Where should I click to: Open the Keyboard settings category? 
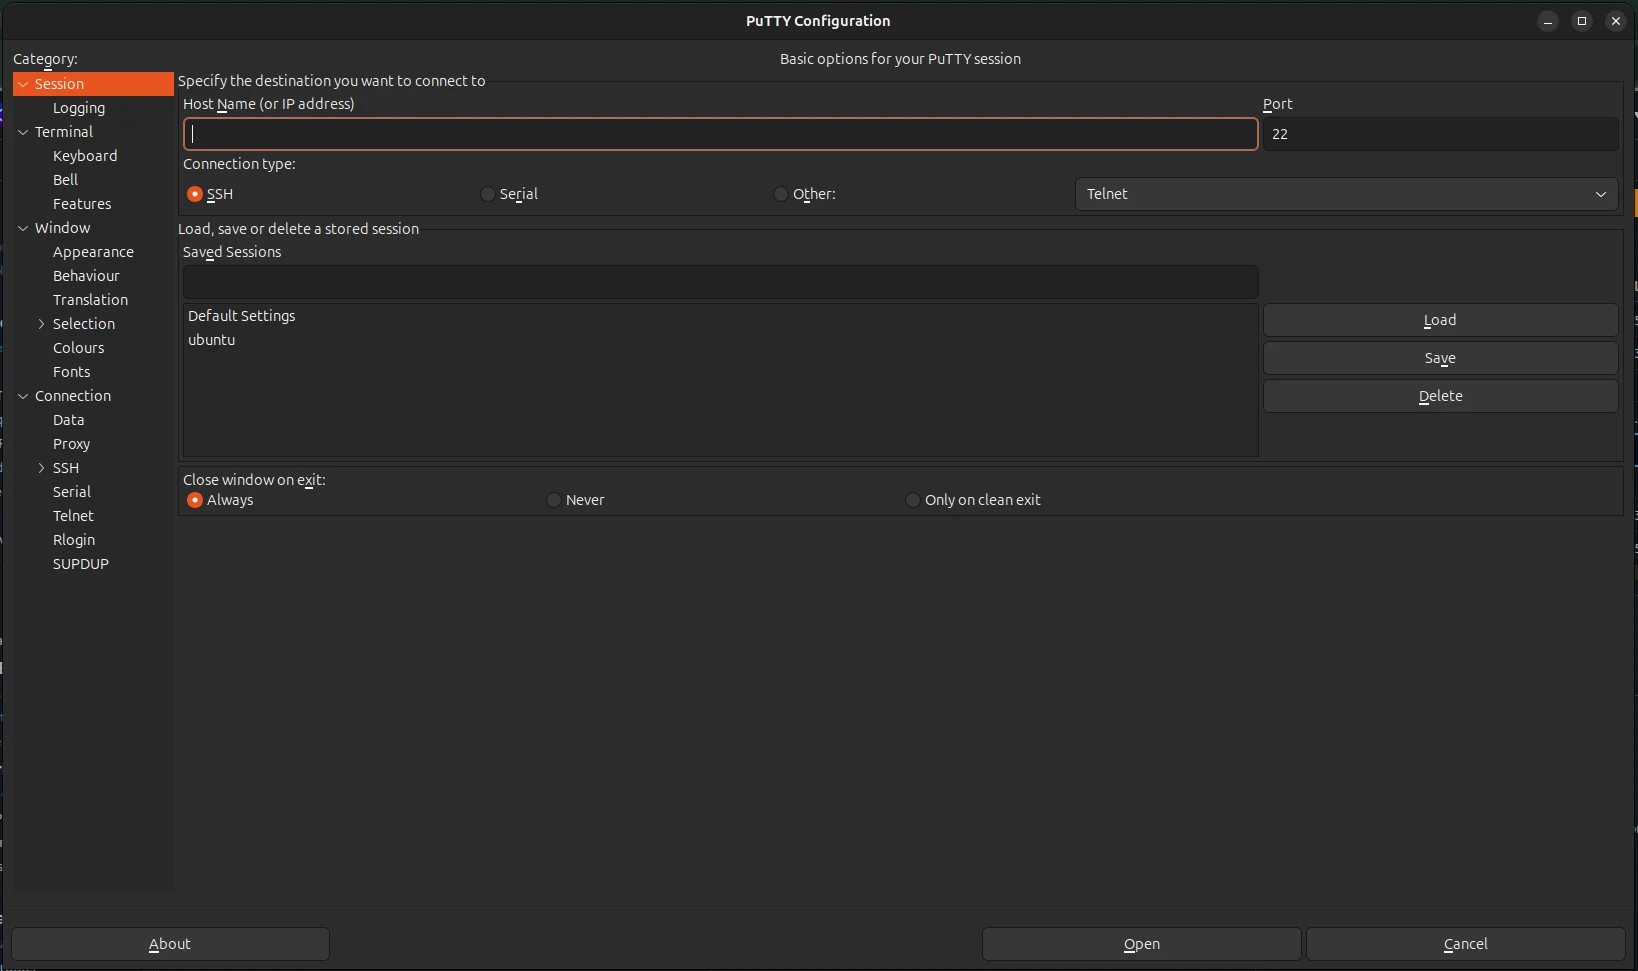coord(85,156)
